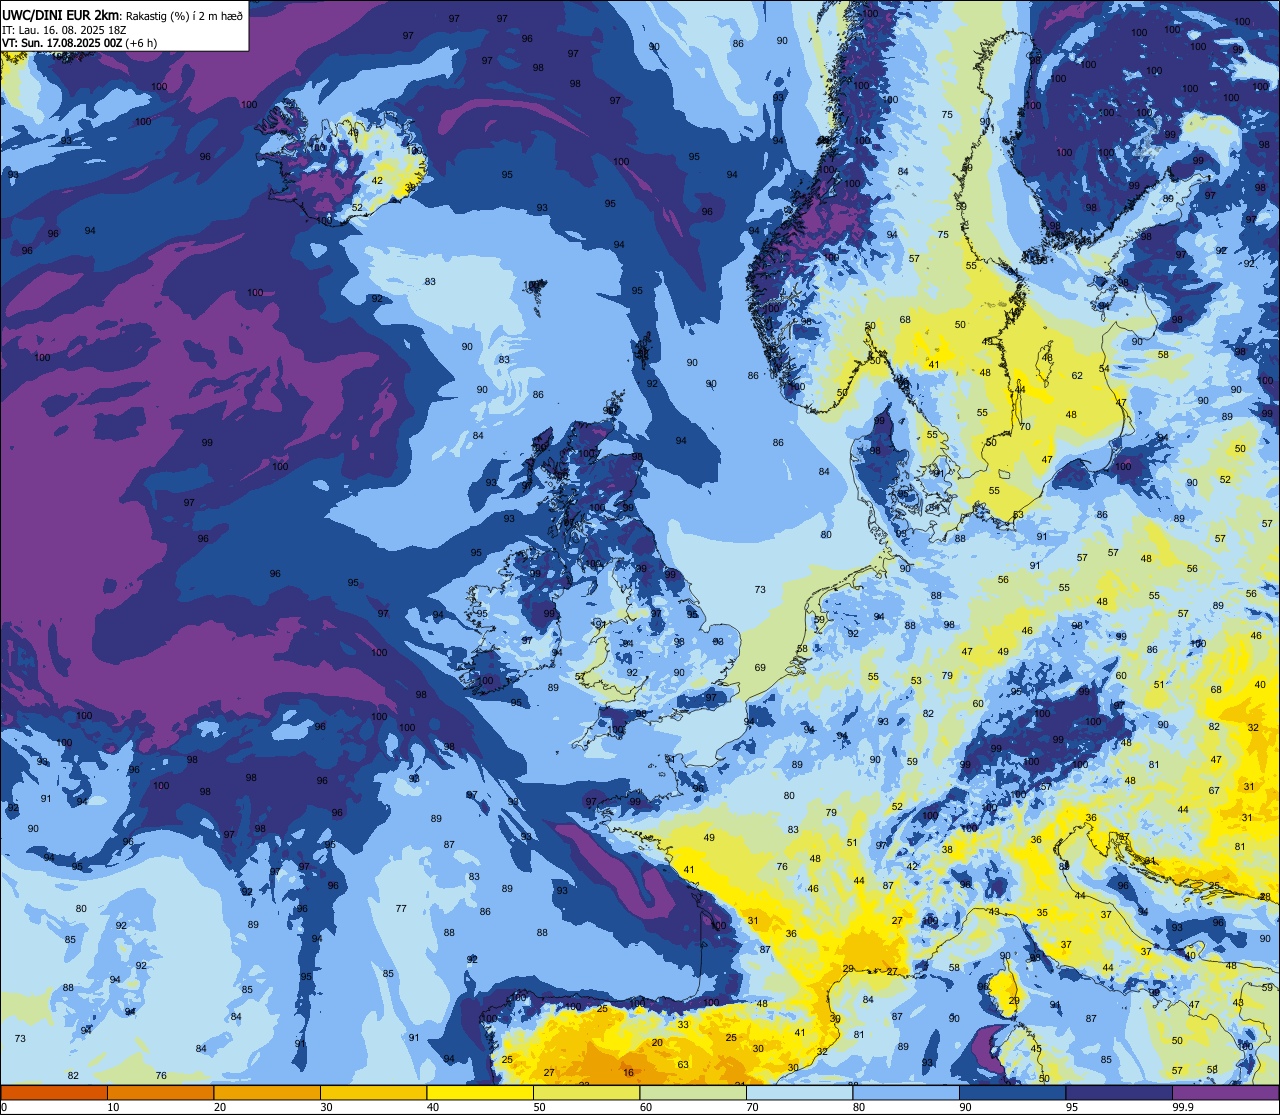
Task: Click the purple 99.9+ legend swatch
Action: 1225,1092
